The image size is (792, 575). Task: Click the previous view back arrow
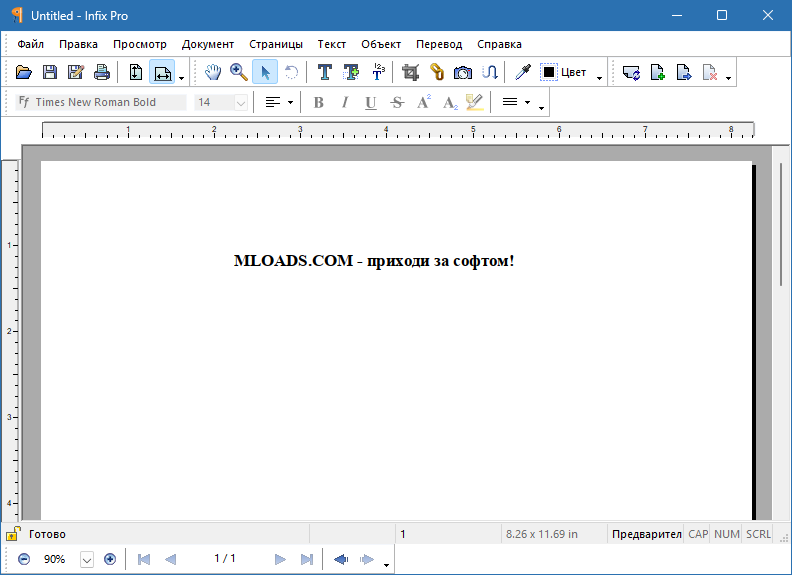[x=340, y=559]
